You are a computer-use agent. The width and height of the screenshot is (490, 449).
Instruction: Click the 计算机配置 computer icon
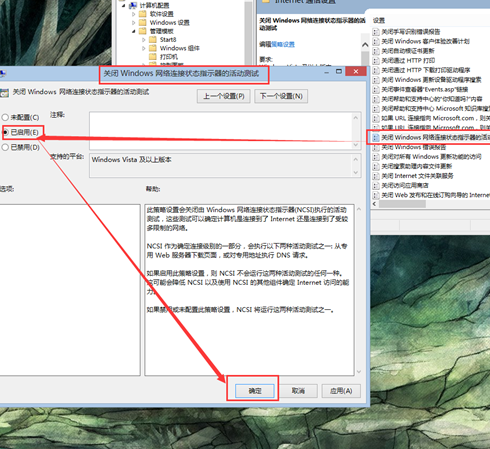point(133,5)
